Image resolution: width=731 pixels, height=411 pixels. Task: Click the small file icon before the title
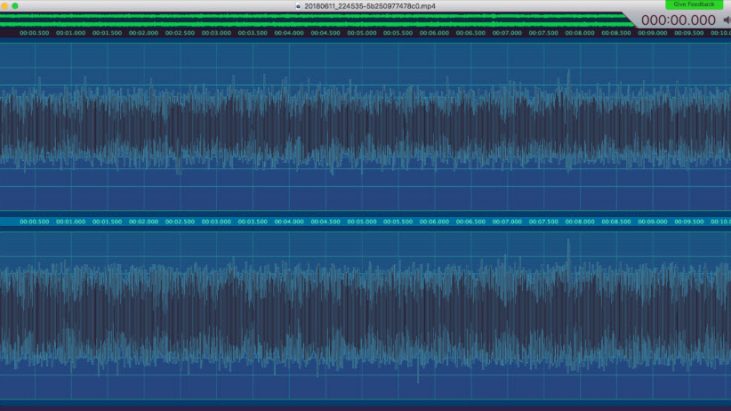click(298, 6)
